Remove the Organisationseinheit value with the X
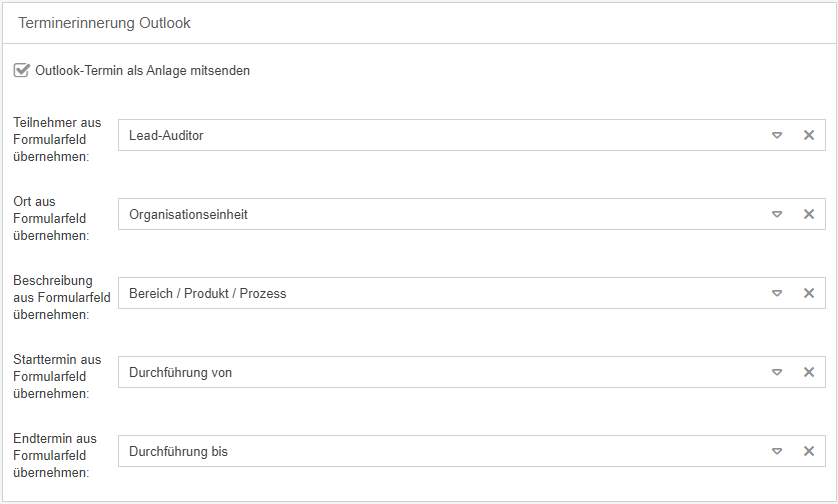The image size is (838, 504). click(809, 214)
